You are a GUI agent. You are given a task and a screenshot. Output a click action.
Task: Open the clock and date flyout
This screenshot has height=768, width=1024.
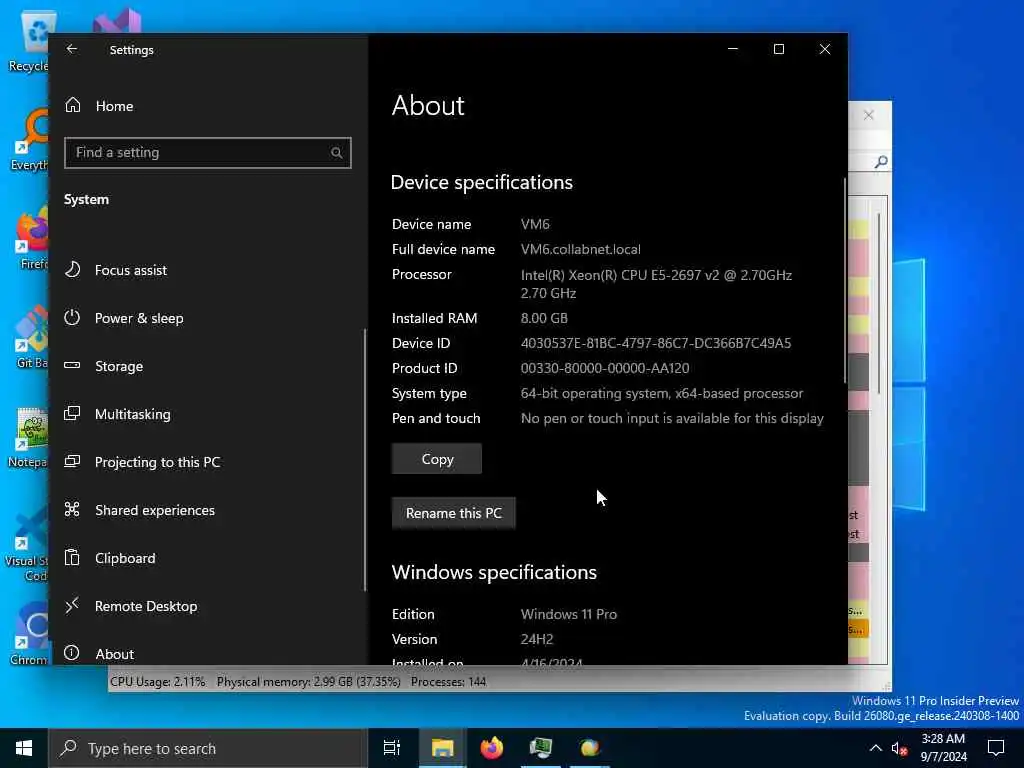coord(944,748)
